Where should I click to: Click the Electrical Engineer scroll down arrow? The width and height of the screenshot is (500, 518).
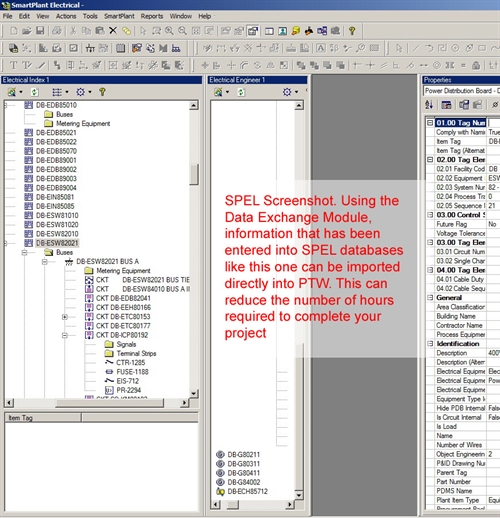pyautogui.click(x=299, y=495)
